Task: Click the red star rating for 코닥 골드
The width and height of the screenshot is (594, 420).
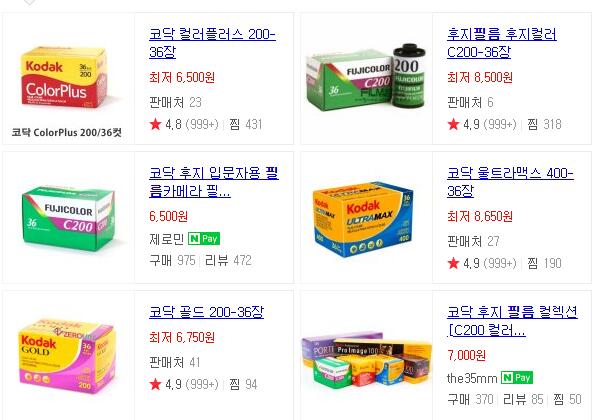Action: [155, 384]
